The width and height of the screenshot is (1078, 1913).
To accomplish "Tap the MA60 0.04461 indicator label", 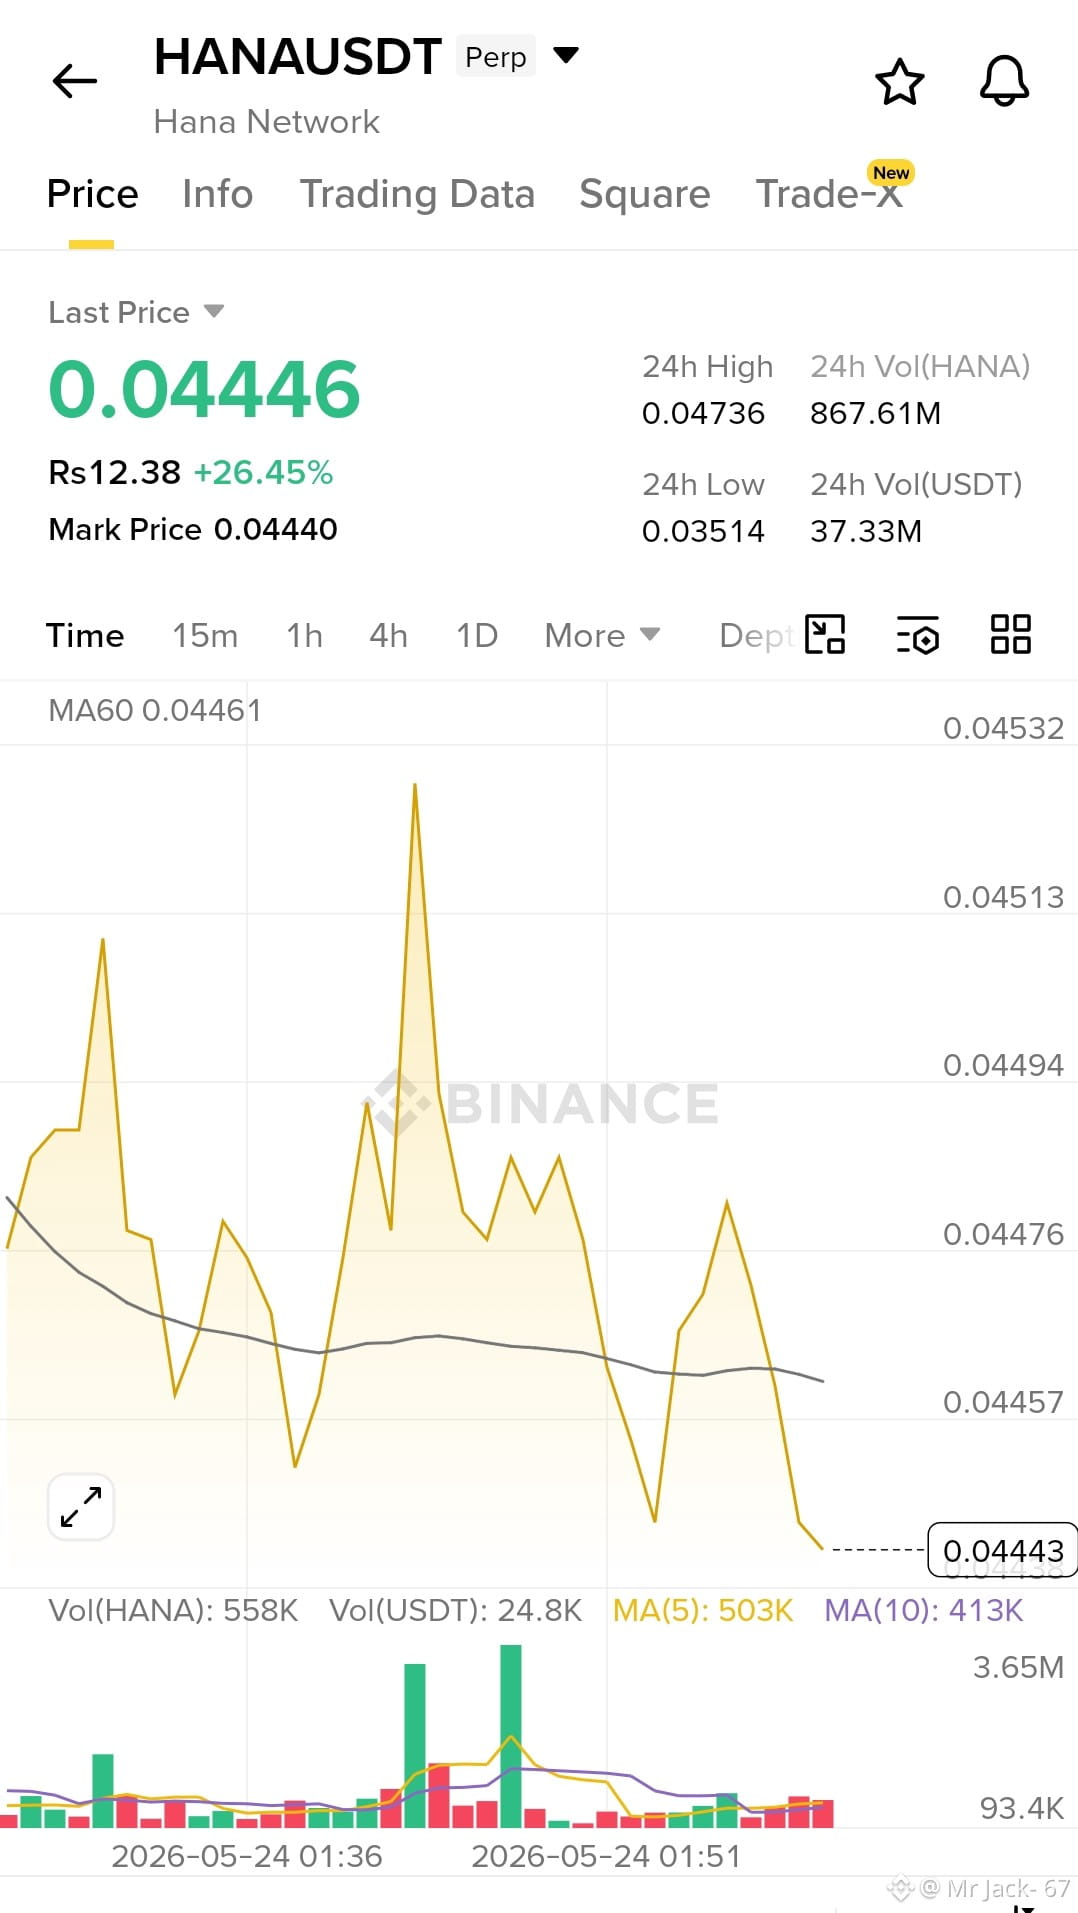I will tap(155, 710).
